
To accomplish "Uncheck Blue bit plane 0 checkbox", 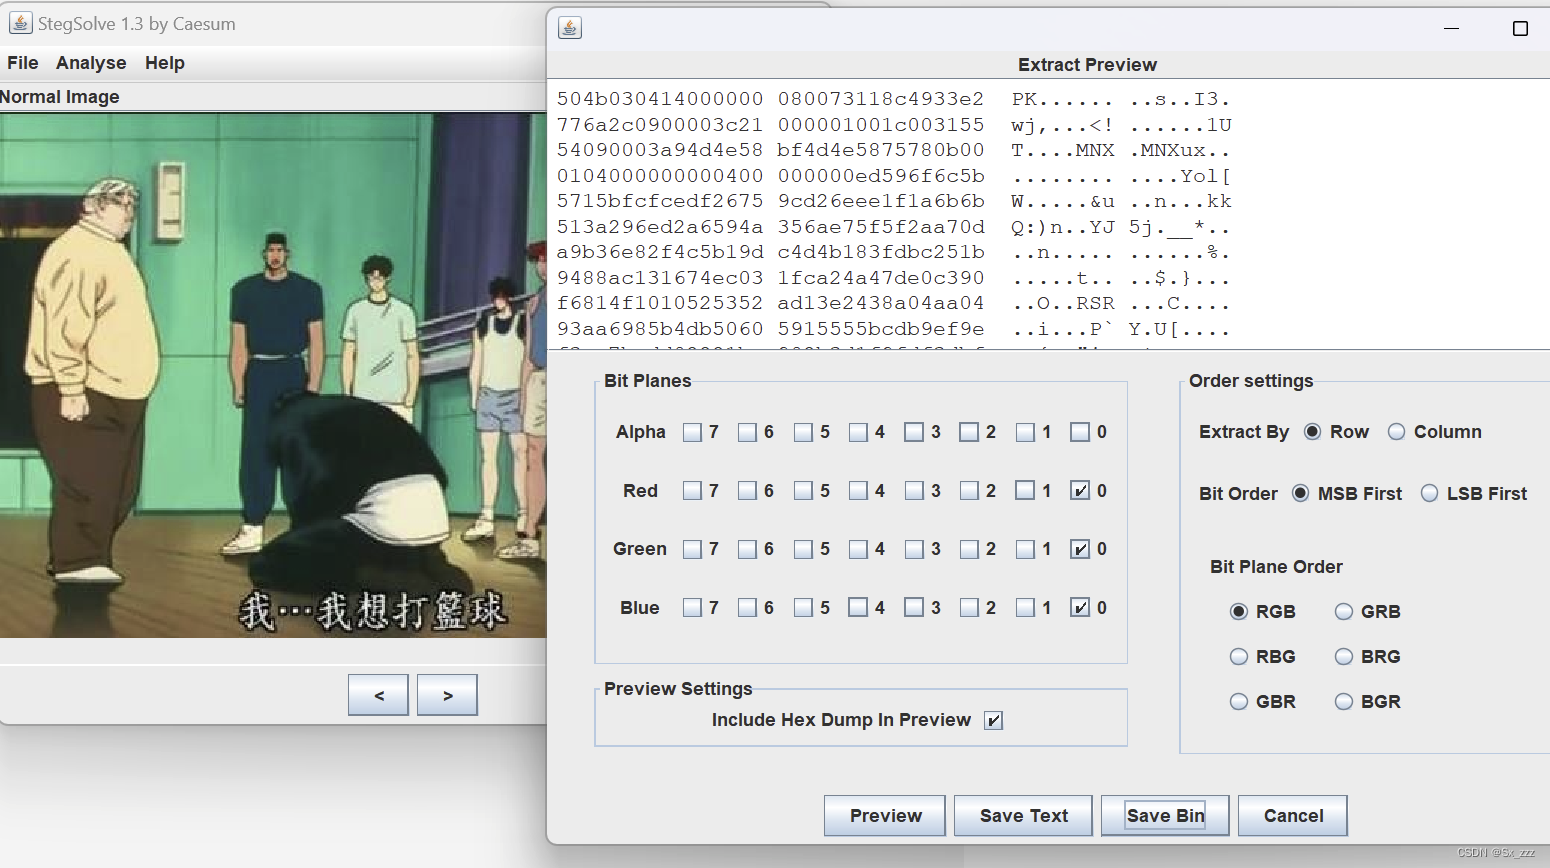I will 1080,607.
